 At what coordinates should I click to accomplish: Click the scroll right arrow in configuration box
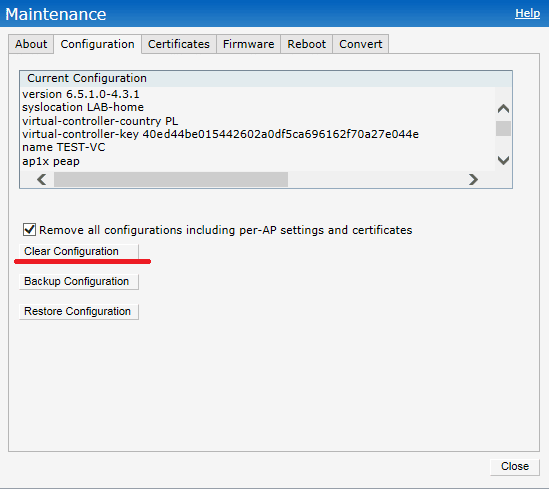pos(473,180)
